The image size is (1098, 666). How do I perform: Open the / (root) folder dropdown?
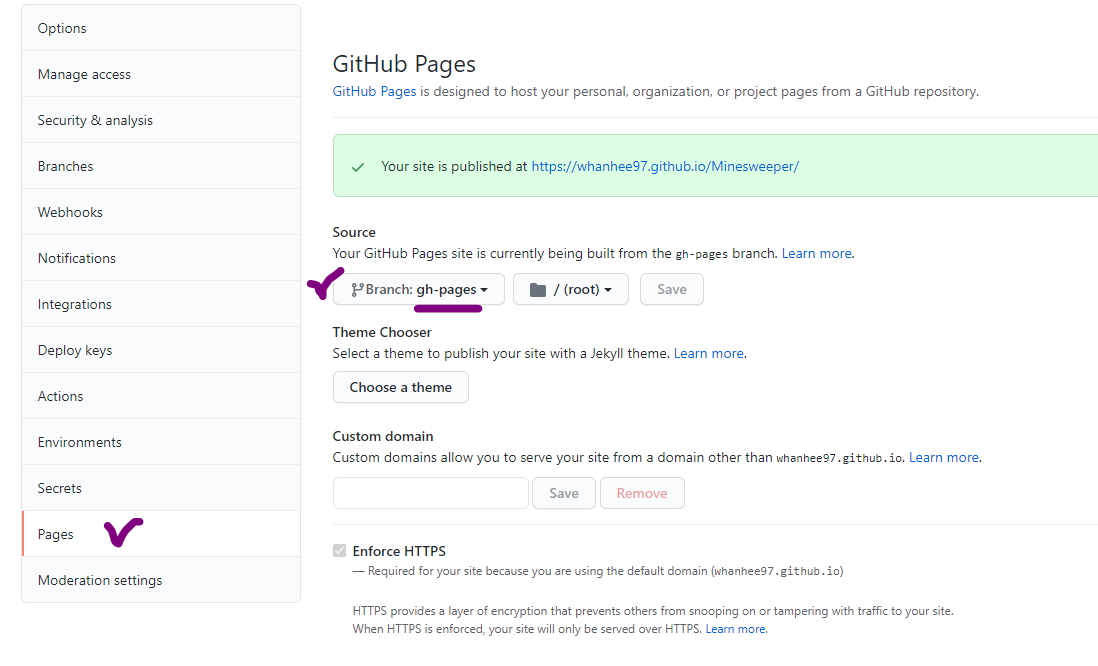(571, 289)
